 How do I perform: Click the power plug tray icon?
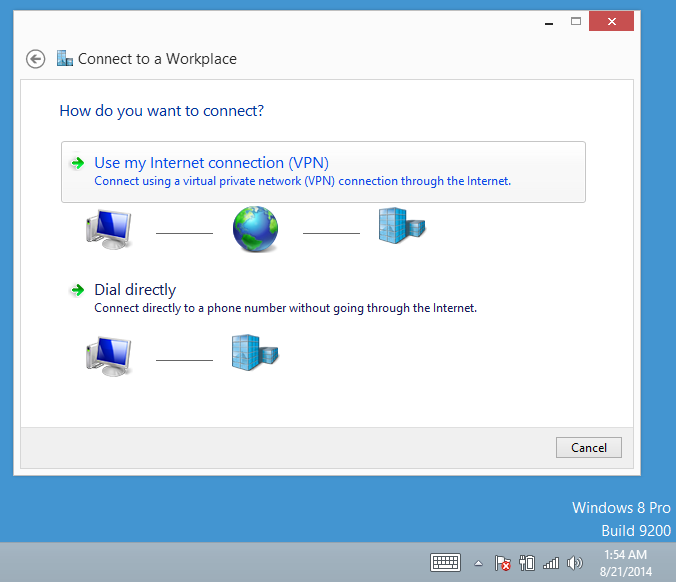point(527,563)
